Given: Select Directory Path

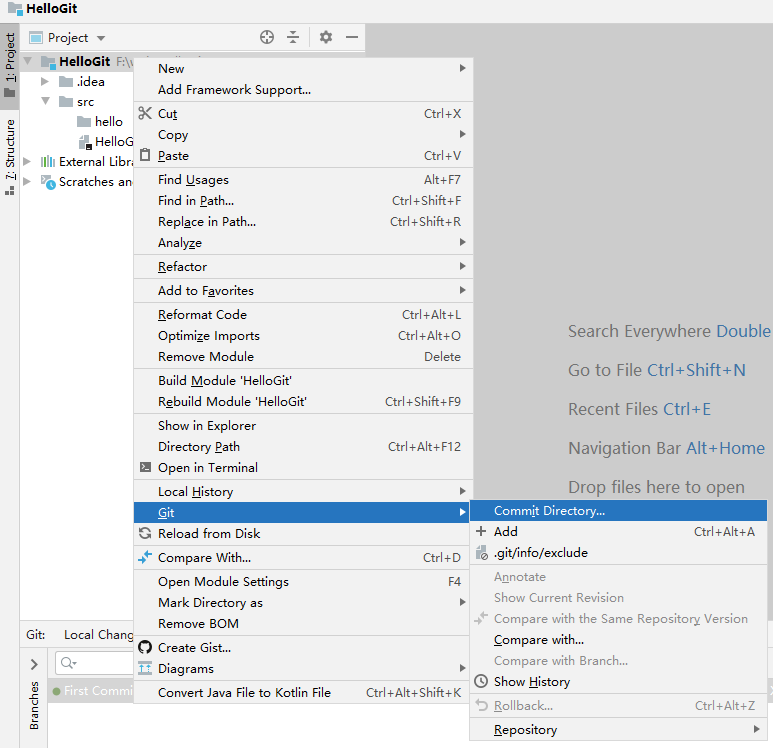Looking at the screenshot, I should pyautogui.click(x=303, y=446).
